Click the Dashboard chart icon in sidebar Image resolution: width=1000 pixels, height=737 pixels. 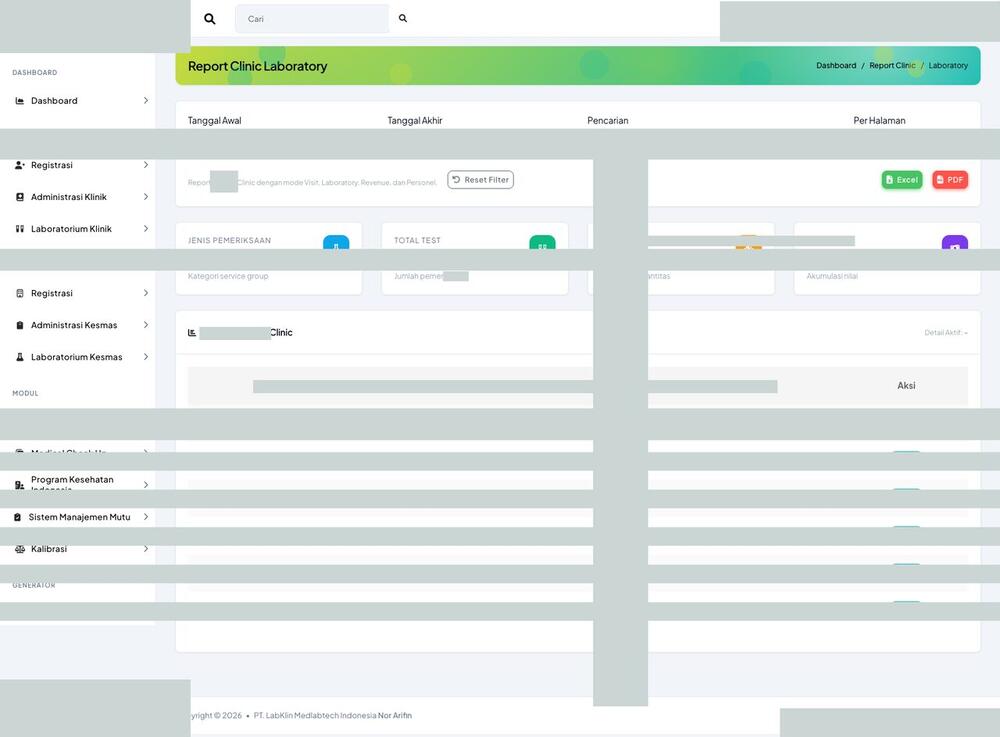coord(20,101)
